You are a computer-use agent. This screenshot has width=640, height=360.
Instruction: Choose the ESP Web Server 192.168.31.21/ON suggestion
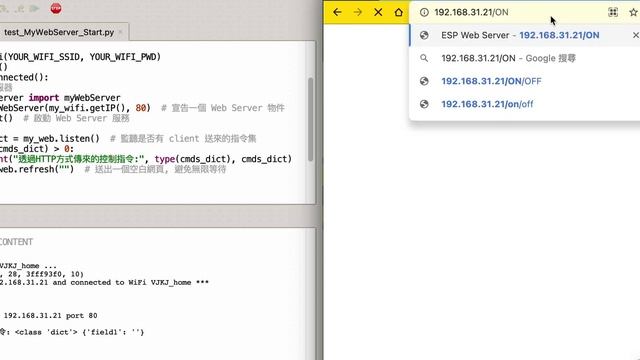click(524, 35)
